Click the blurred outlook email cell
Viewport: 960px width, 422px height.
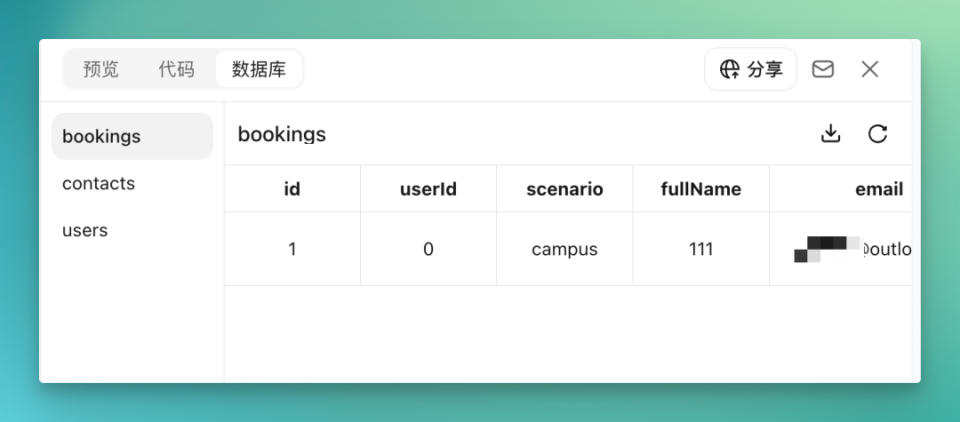coord(841,249)
